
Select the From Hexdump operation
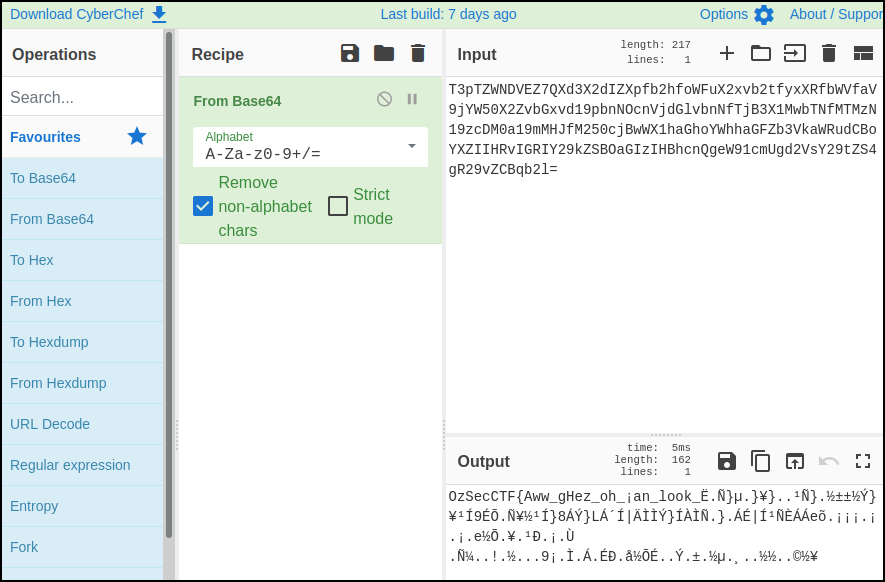[x=82, y=383]
